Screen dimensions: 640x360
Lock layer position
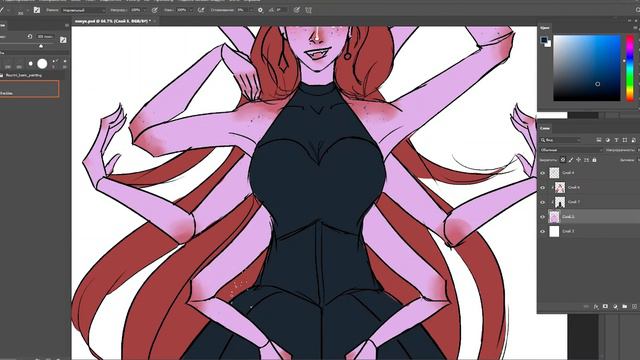tap(578, 160)
